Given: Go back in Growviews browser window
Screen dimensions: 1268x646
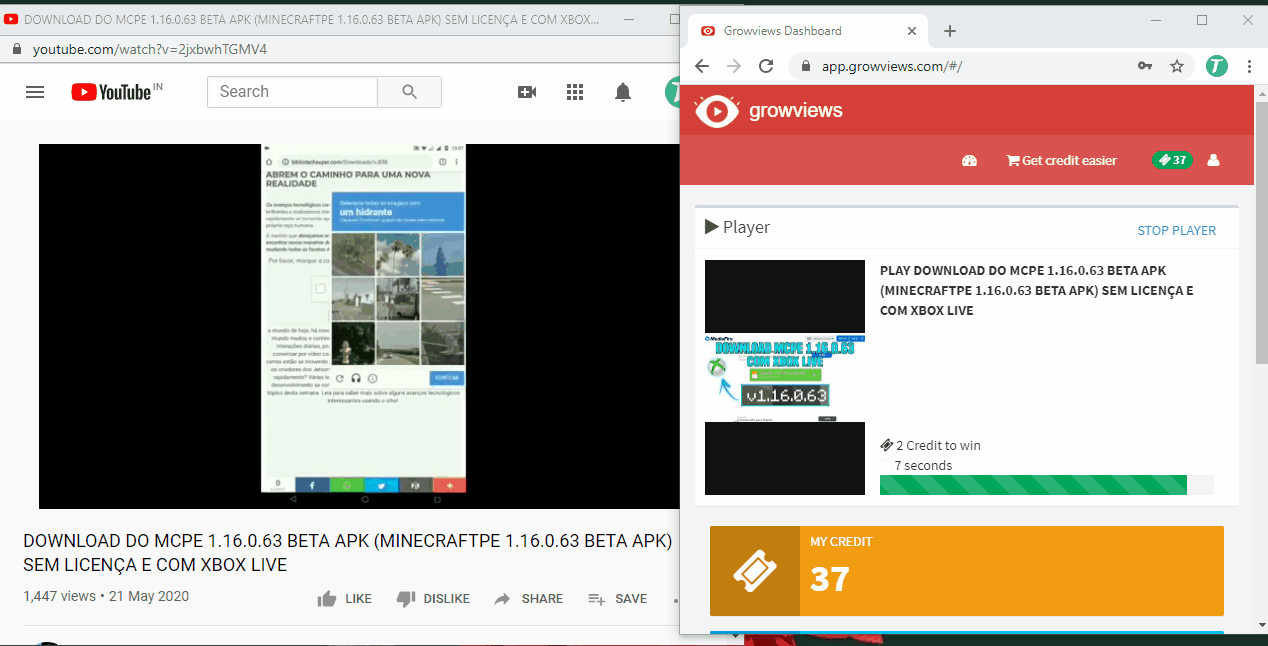Looking at the screenshot, I should click(x=702, y=66).
